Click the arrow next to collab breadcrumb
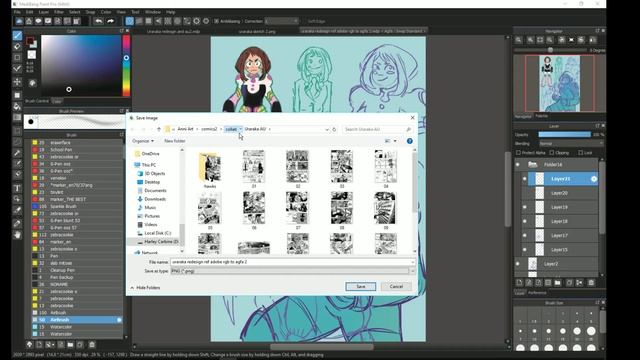640x360 pixels. 240,129
